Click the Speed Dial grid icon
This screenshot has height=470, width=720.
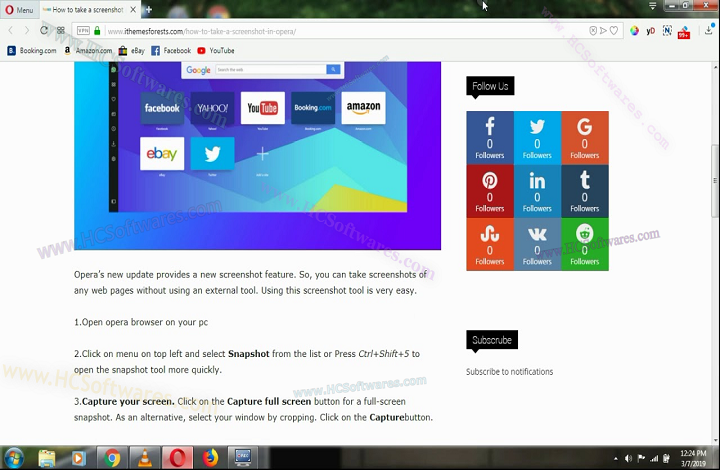[x=61, y=30]
